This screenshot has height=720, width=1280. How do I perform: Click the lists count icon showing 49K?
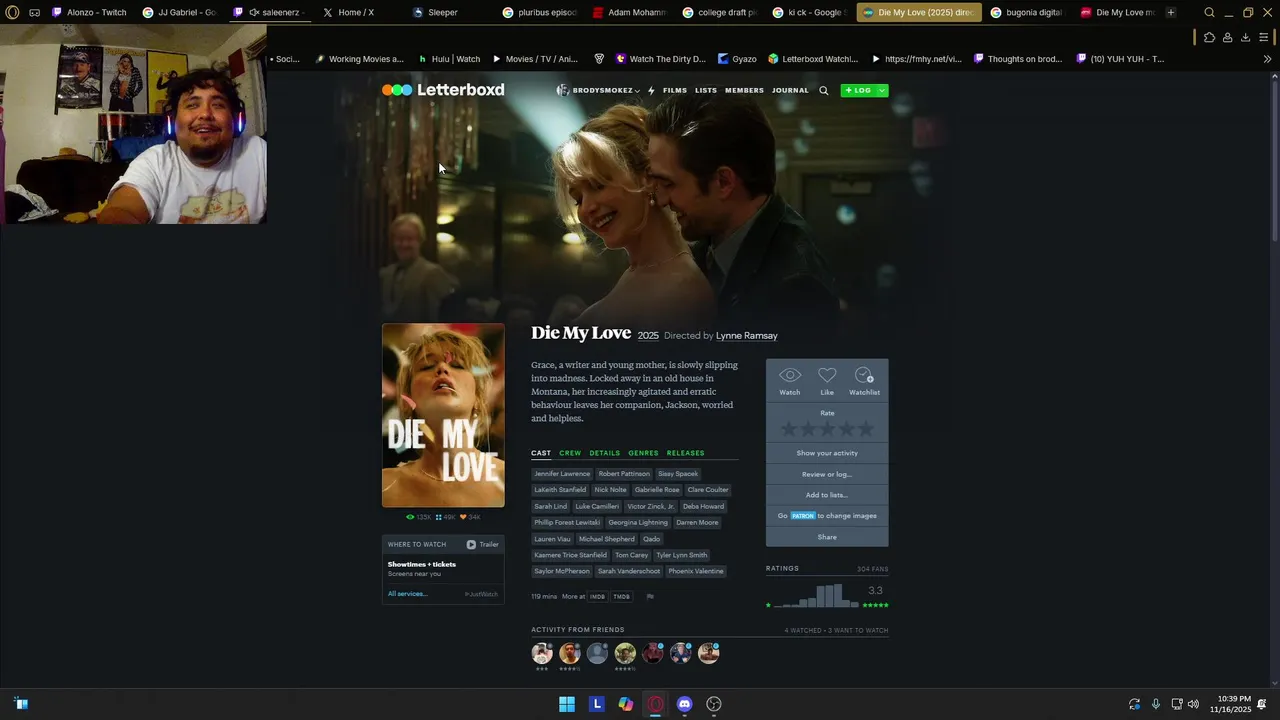446,517
